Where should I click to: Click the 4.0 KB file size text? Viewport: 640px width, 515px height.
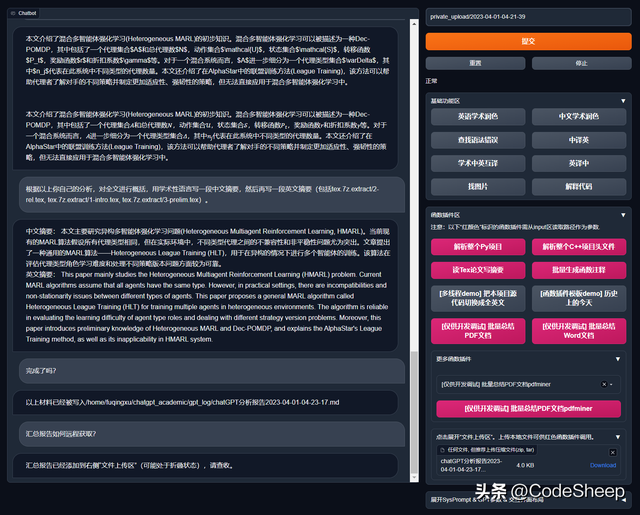click(x=525, y=465)
